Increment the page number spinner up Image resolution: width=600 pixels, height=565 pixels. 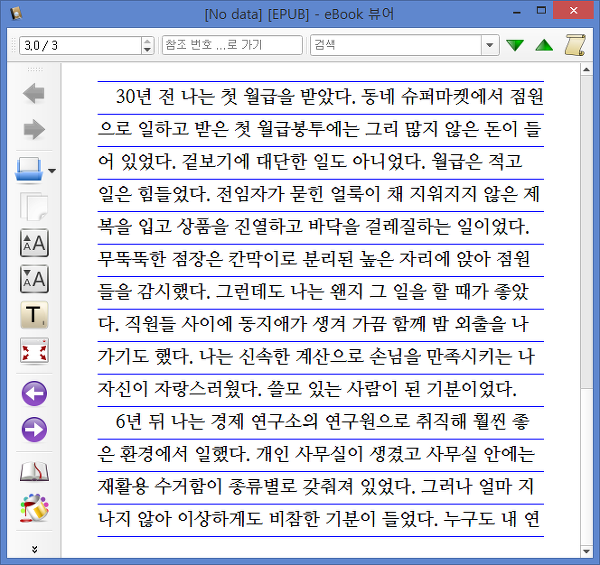click(147, 41)
